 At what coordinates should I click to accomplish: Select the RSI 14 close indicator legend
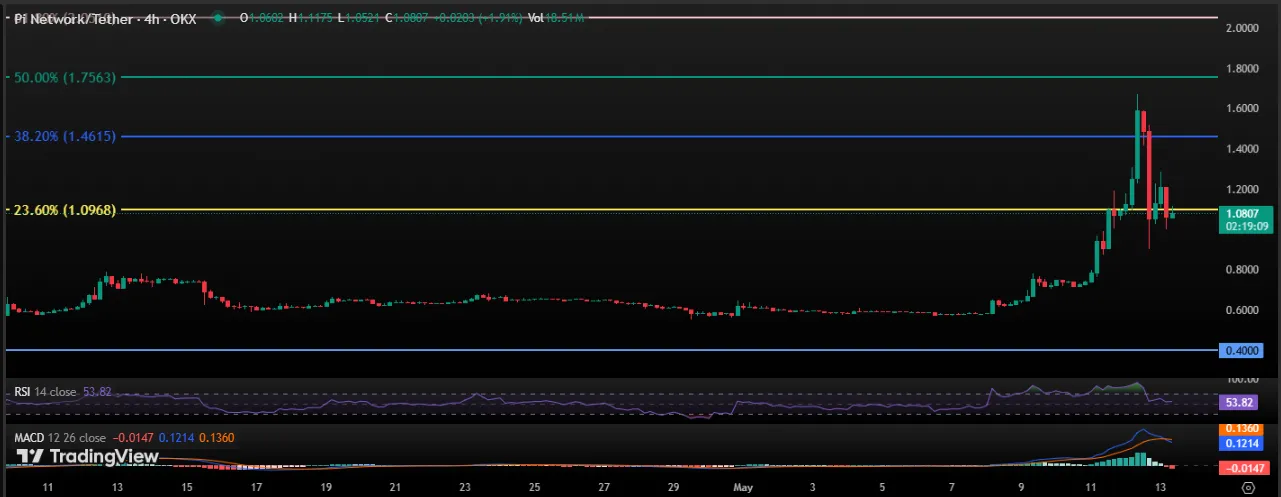click(45, 392)
